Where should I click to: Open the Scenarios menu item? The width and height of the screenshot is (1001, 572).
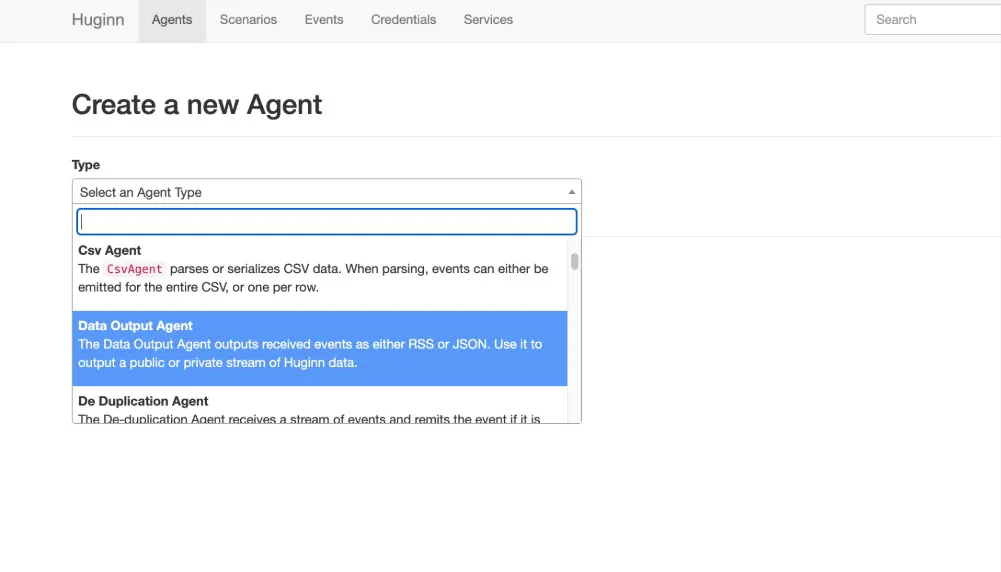248,20
